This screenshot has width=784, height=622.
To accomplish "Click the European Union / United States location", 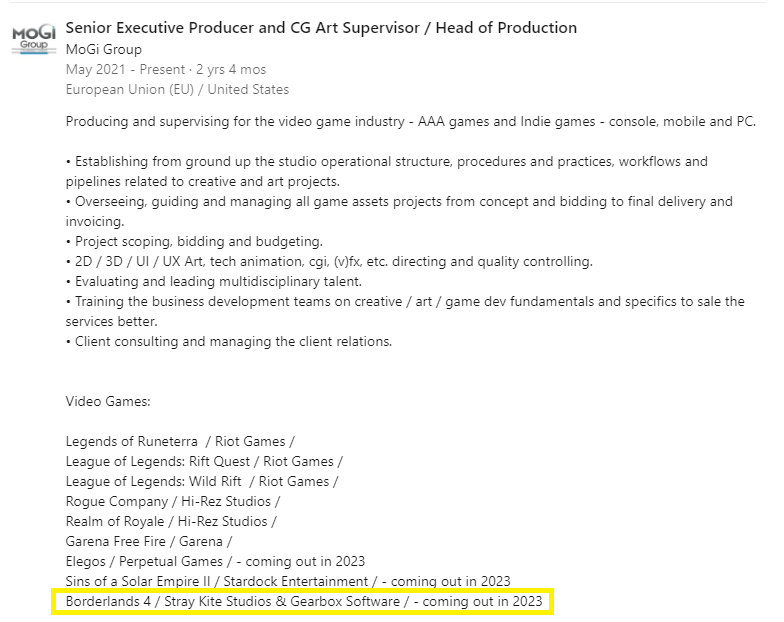I will tap(177, 89).
